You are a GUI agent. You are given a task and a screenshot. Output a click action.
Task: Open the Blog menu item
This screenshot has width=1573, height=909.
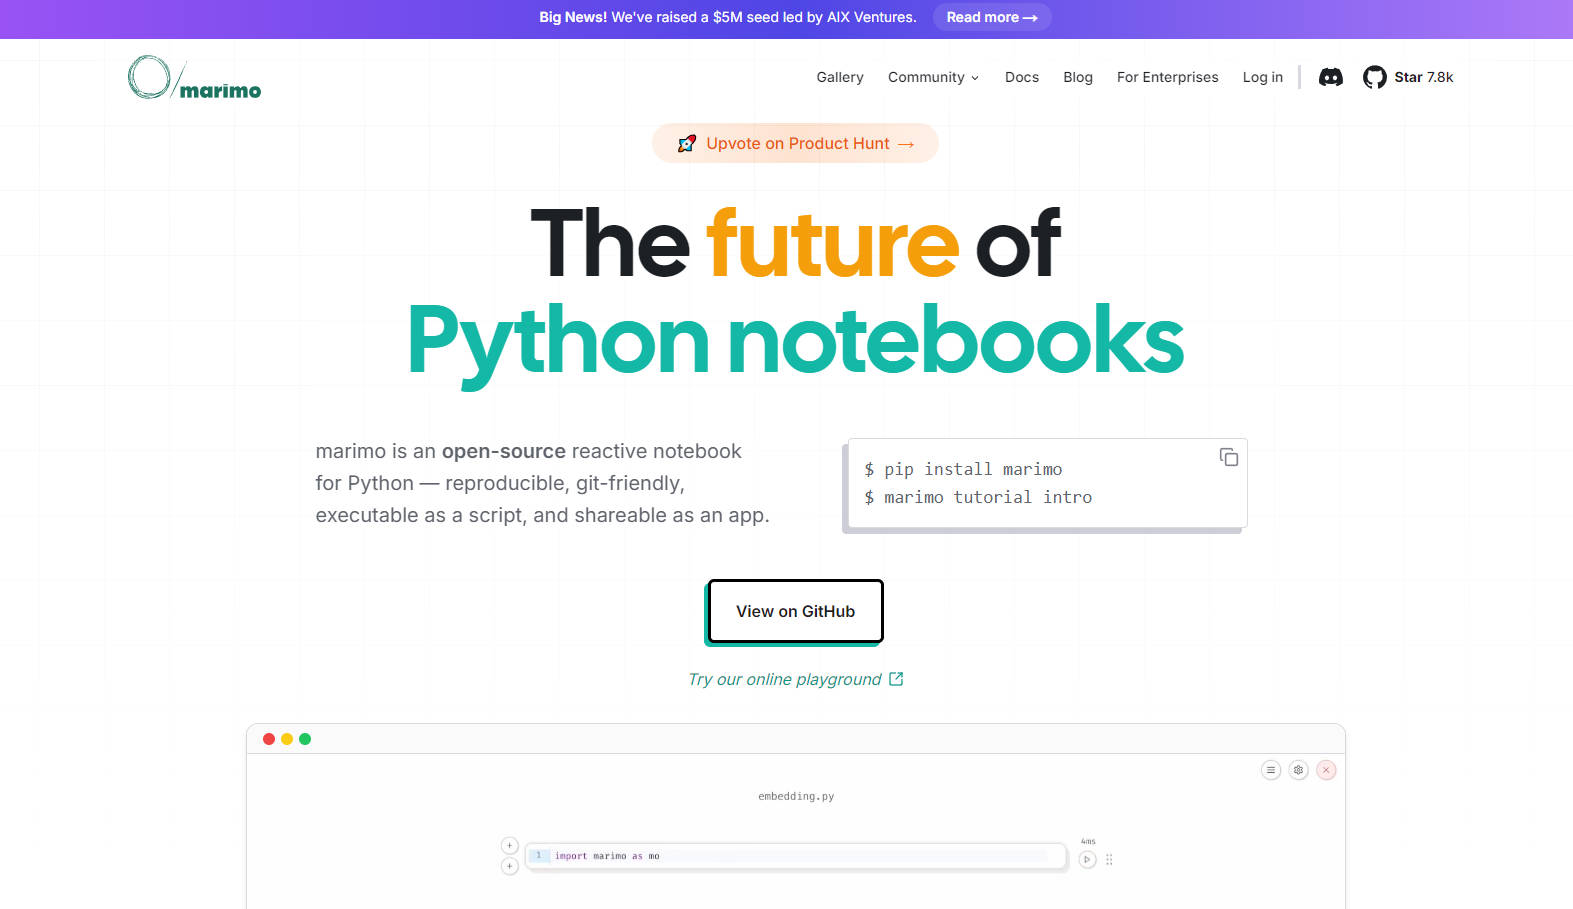tap(1078, 77)
